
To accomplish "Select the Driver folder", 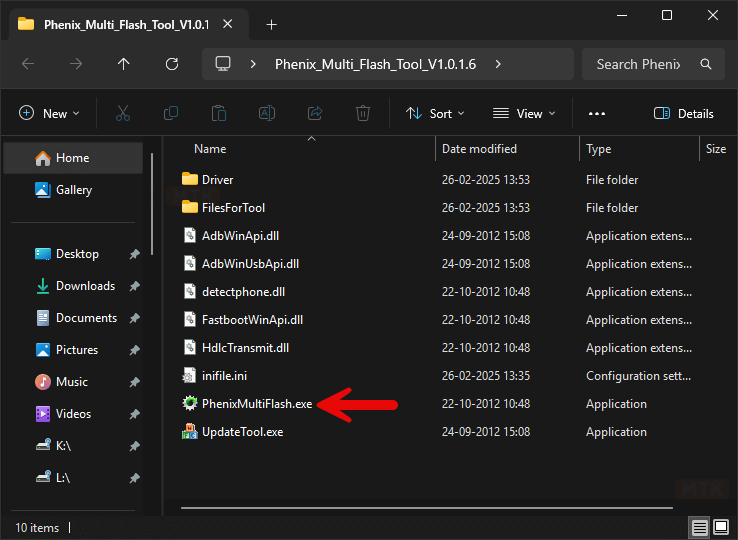I will point(217,180).
